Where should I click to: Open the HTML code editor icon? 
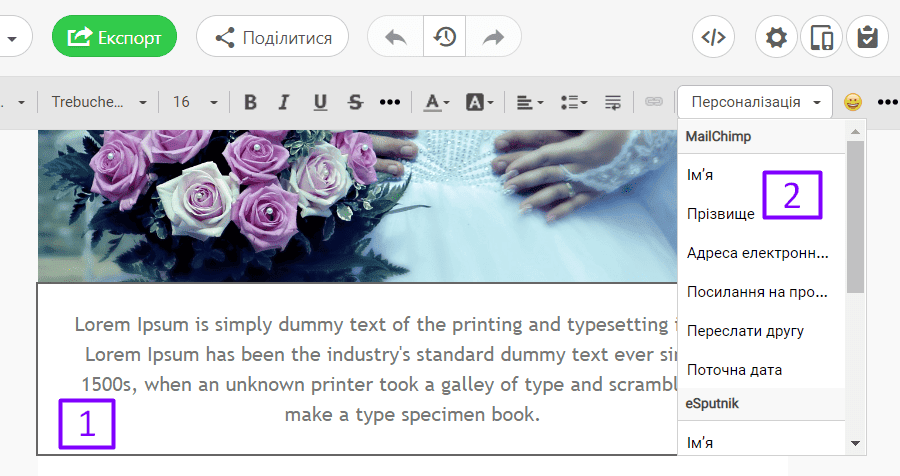(x=713, y=37)
